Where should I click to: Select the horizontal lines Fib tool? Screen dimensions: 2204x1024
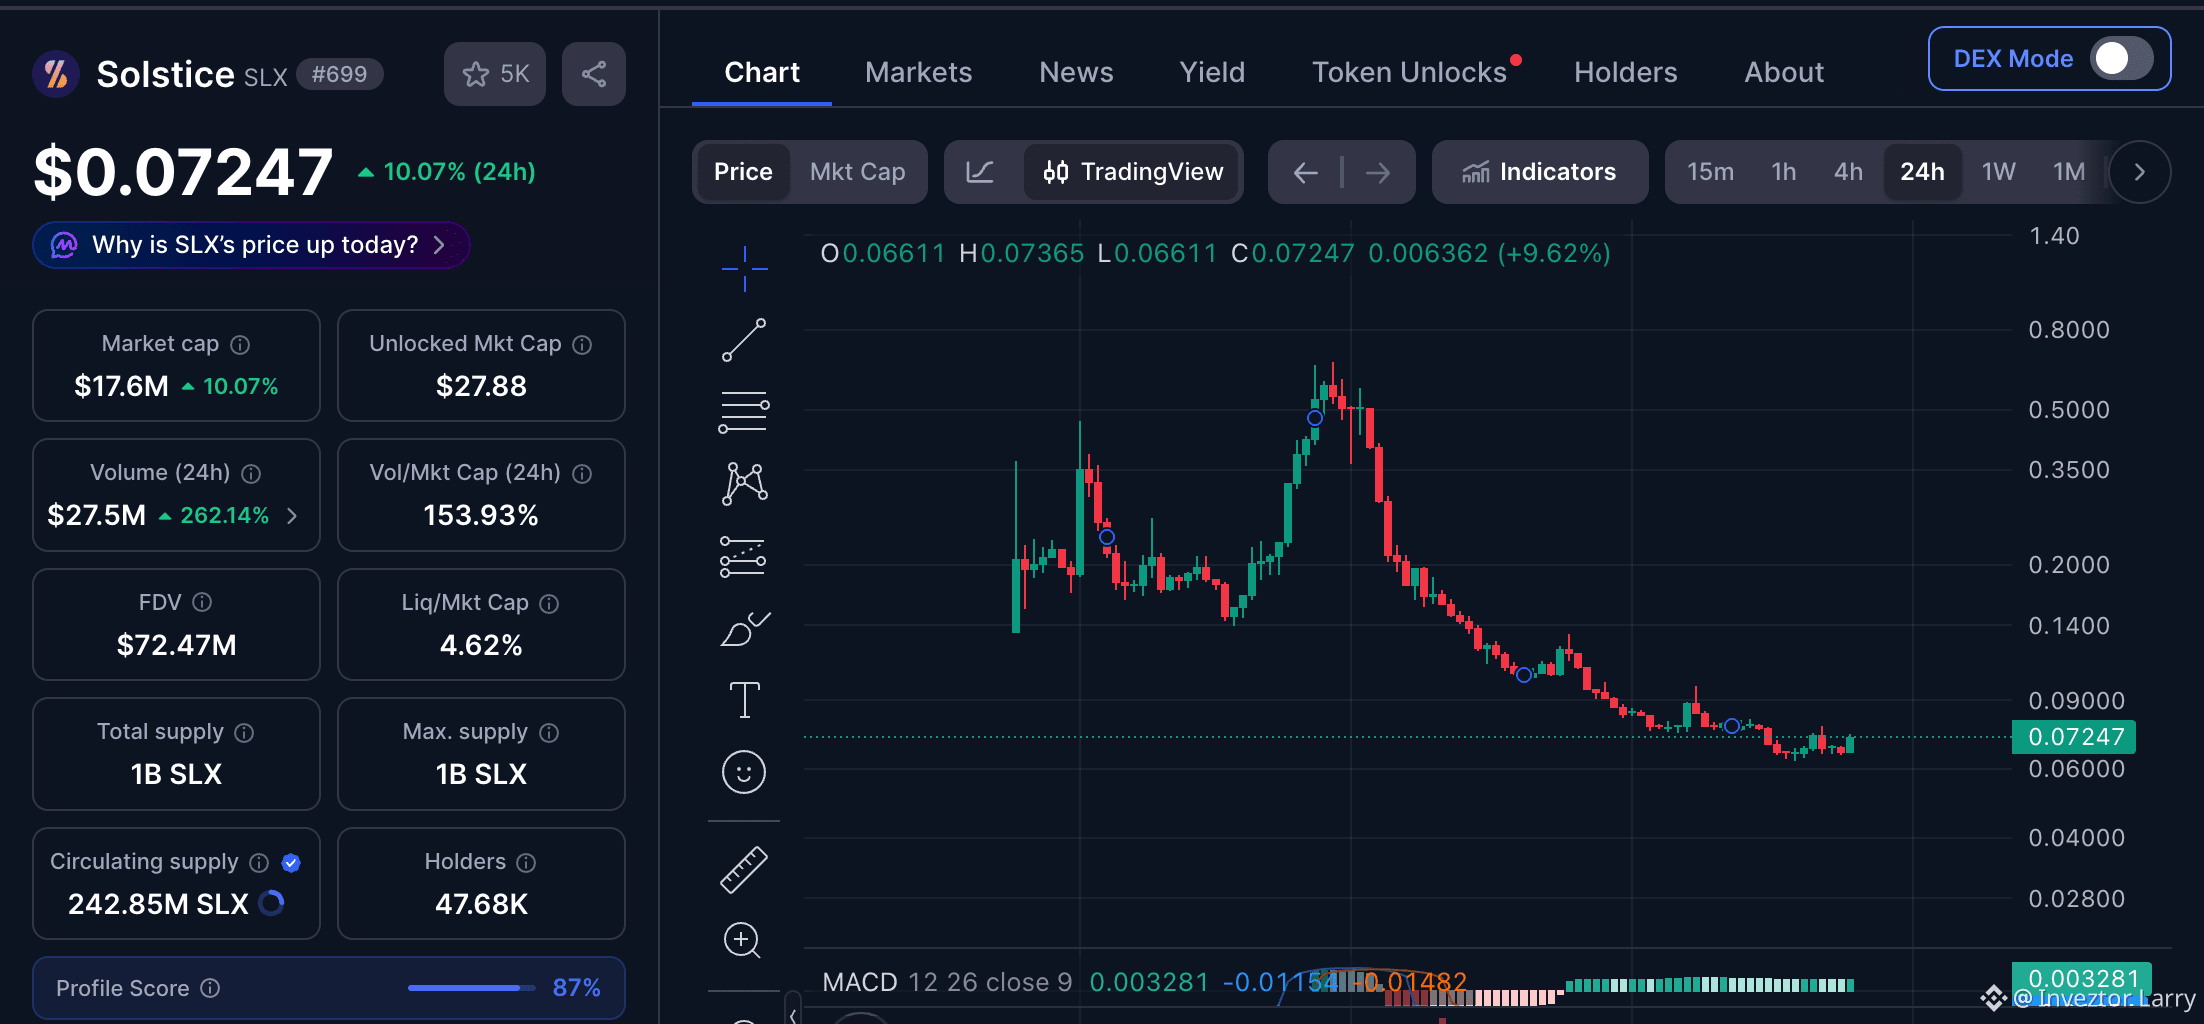(x=744, y=412)
